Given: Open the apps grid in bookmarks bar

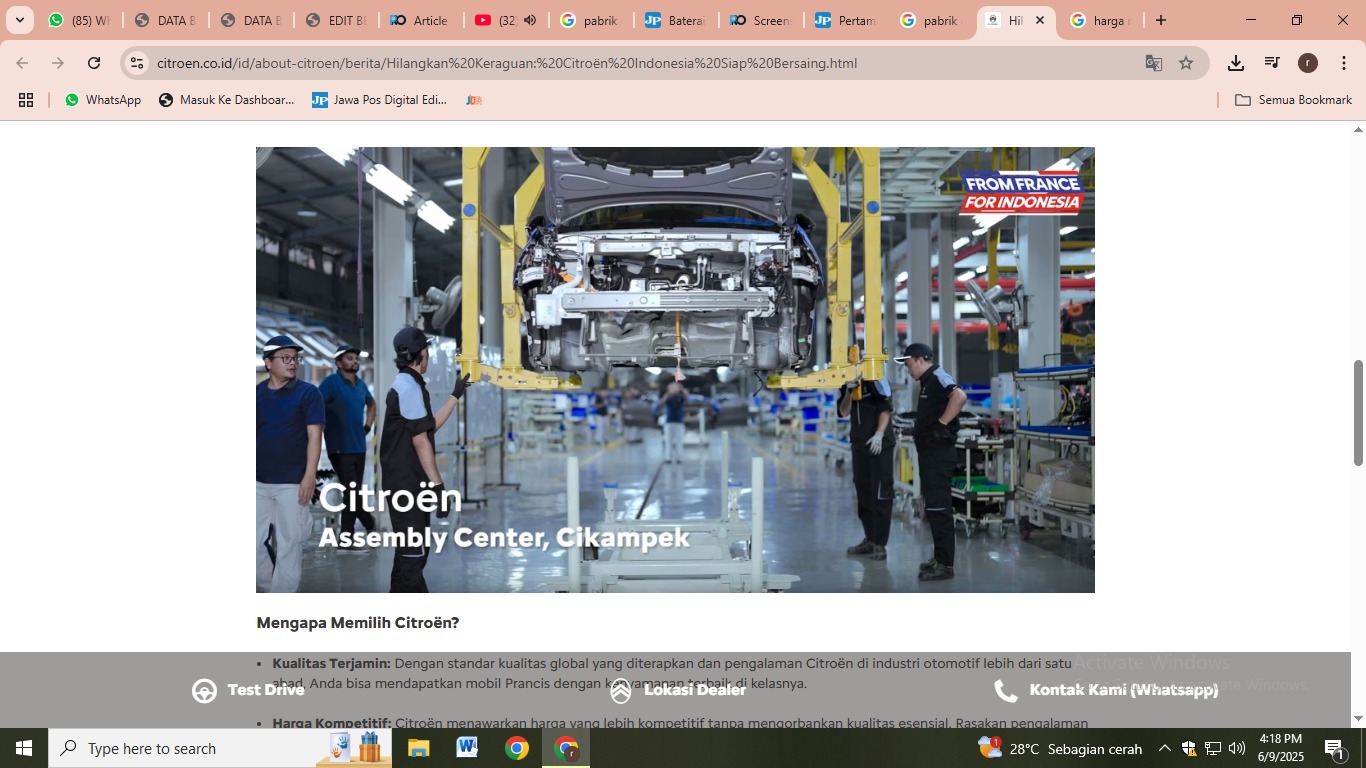Looking at the screenshot, I should point(26,100).
